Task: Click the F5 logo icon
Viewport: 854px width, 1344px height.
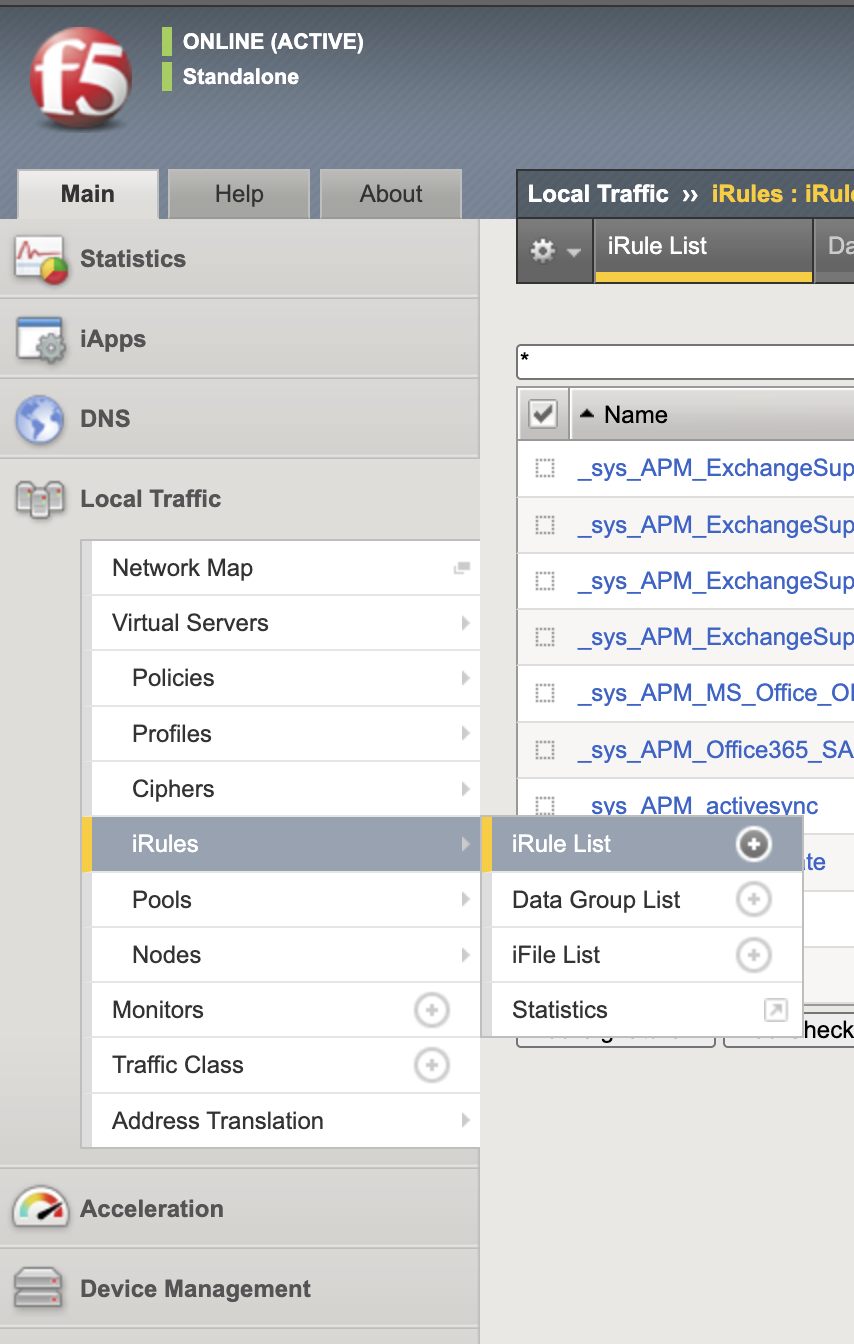Action: coord(81,78)
